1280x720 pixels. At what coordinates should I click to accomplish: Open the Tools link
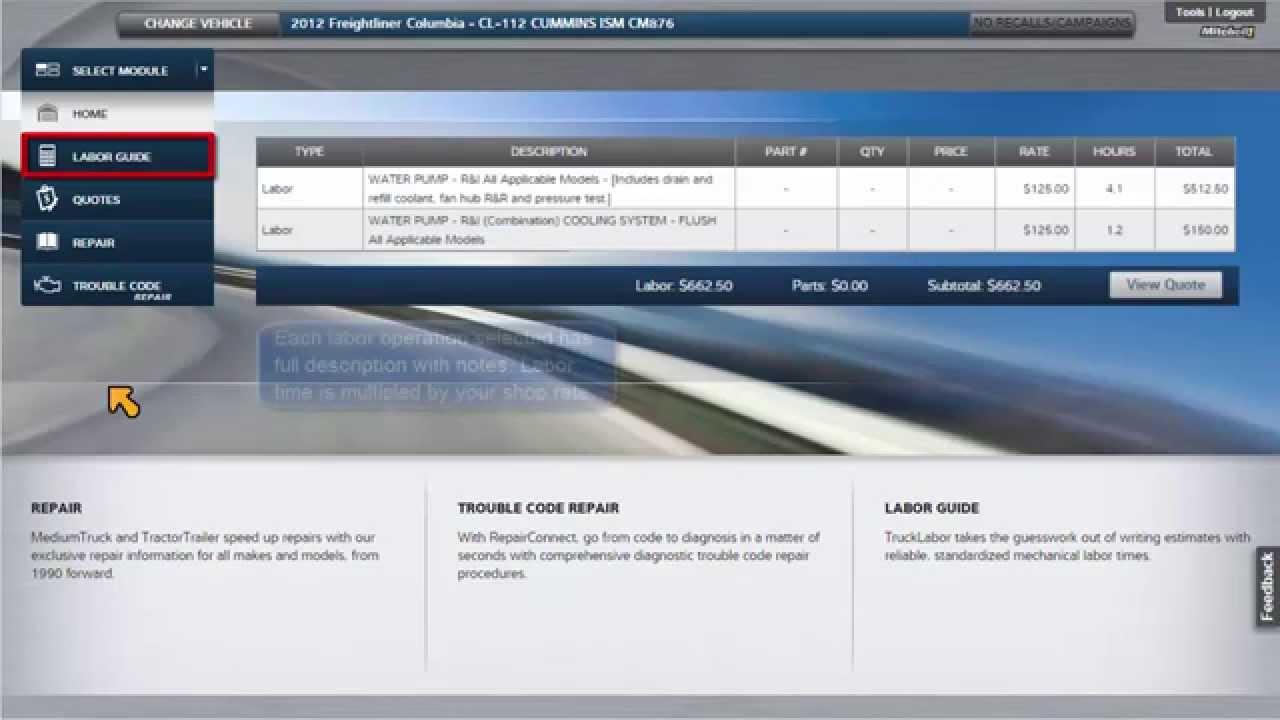click(1190, 12)
